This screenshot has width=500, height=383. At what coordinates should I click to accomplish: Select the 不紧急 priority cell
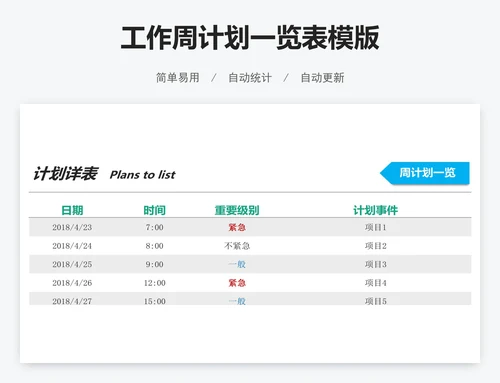pos(237,246)
